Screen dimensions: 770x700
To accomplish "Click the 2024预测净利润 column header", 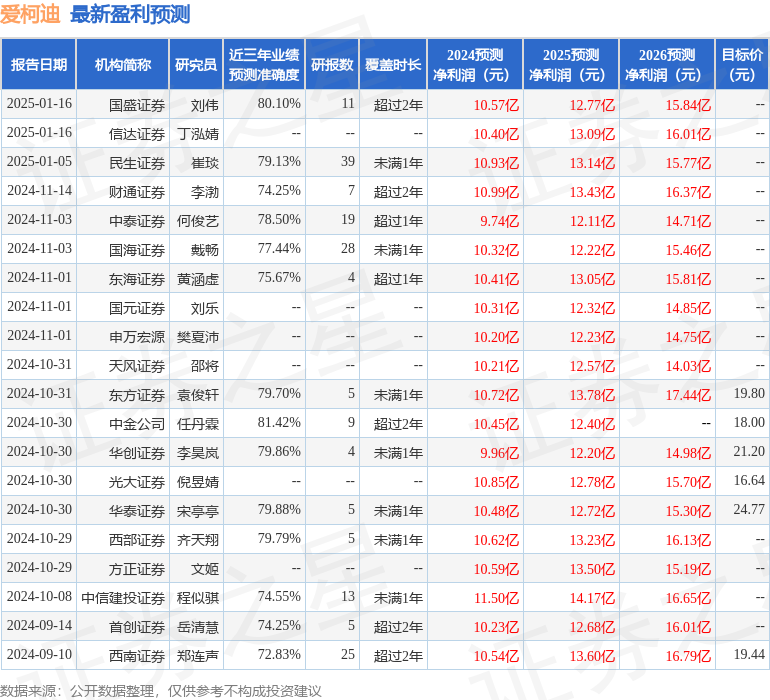I will 475,64.
